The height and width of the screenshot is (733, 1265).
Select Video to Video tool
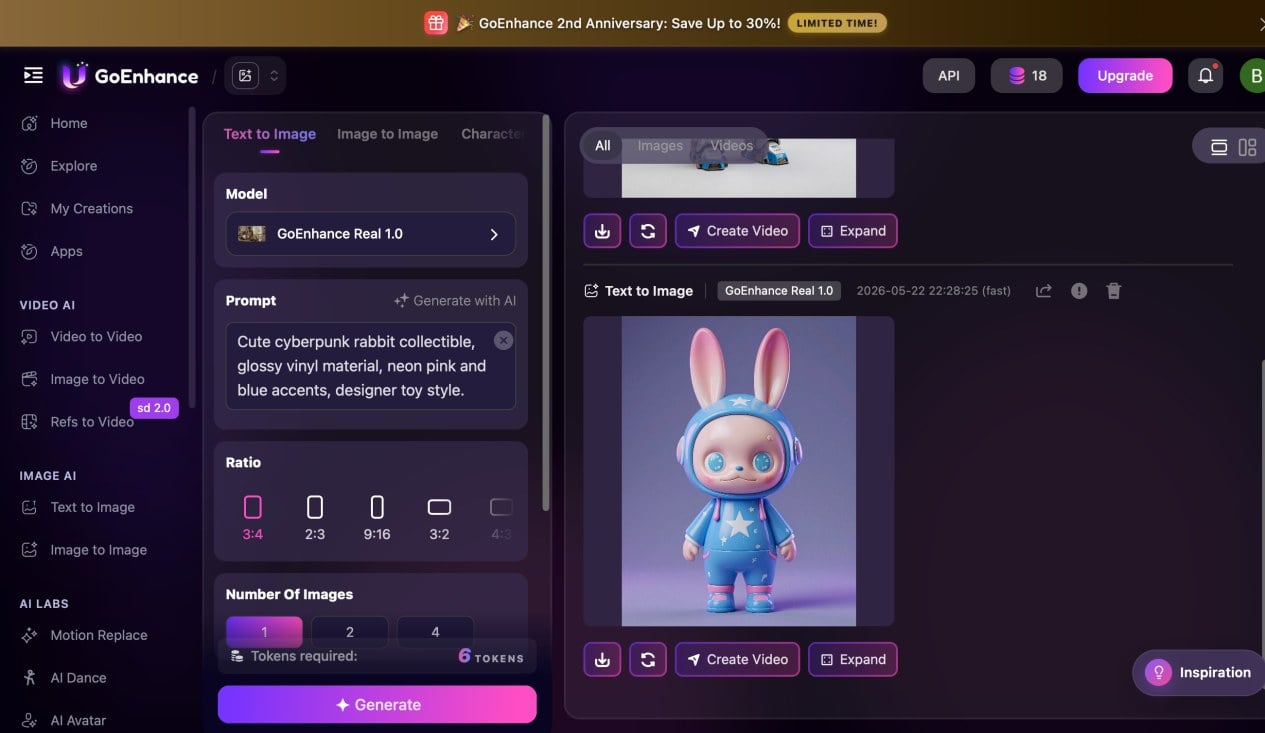click(96, 336)
